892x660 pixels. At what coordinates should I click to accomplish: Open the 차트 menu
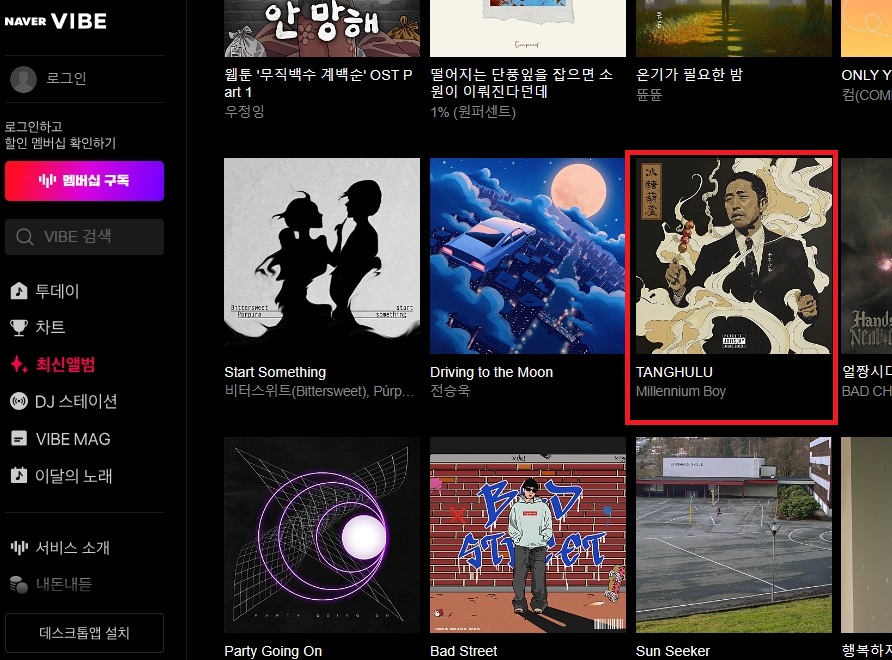tap(50, 327)
